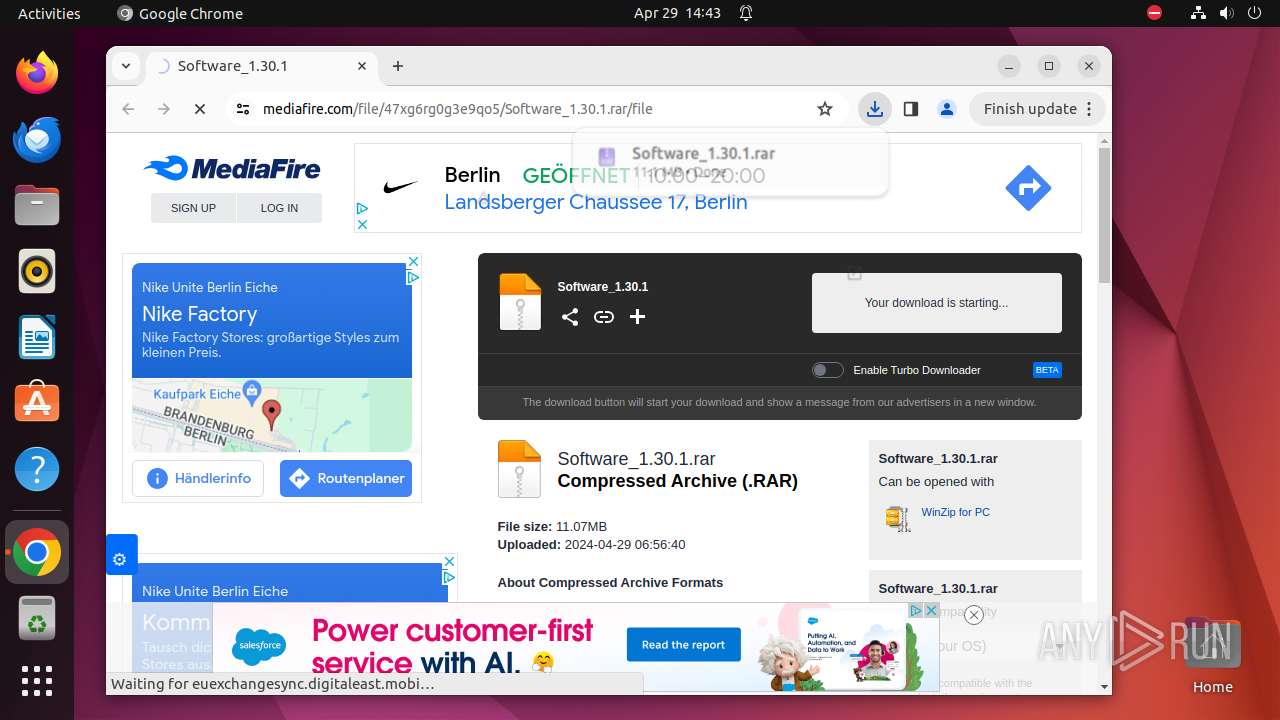Screen dimensions: 1280x720
Task: Open the Nike Factory ad headline
Action: [x=200, y=314]
